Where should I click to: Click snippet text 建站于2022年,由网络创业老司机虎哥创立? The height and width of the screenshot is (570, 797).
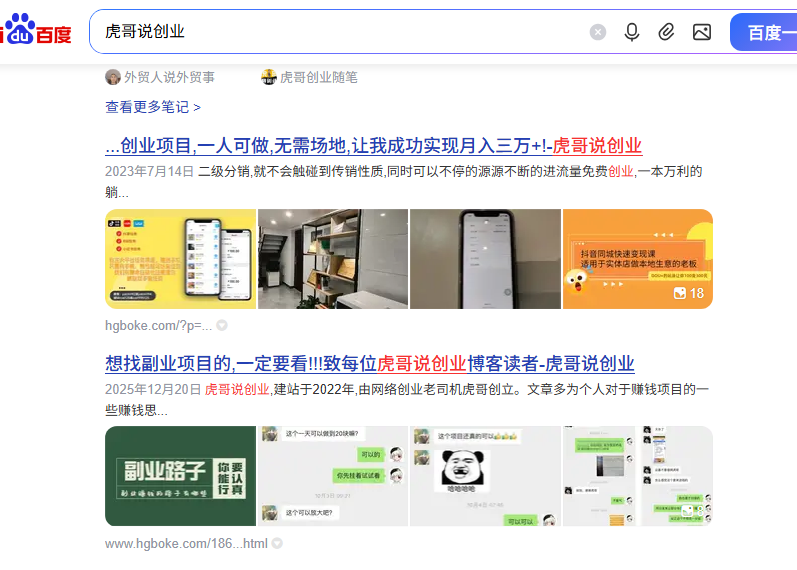coord(395,389)
